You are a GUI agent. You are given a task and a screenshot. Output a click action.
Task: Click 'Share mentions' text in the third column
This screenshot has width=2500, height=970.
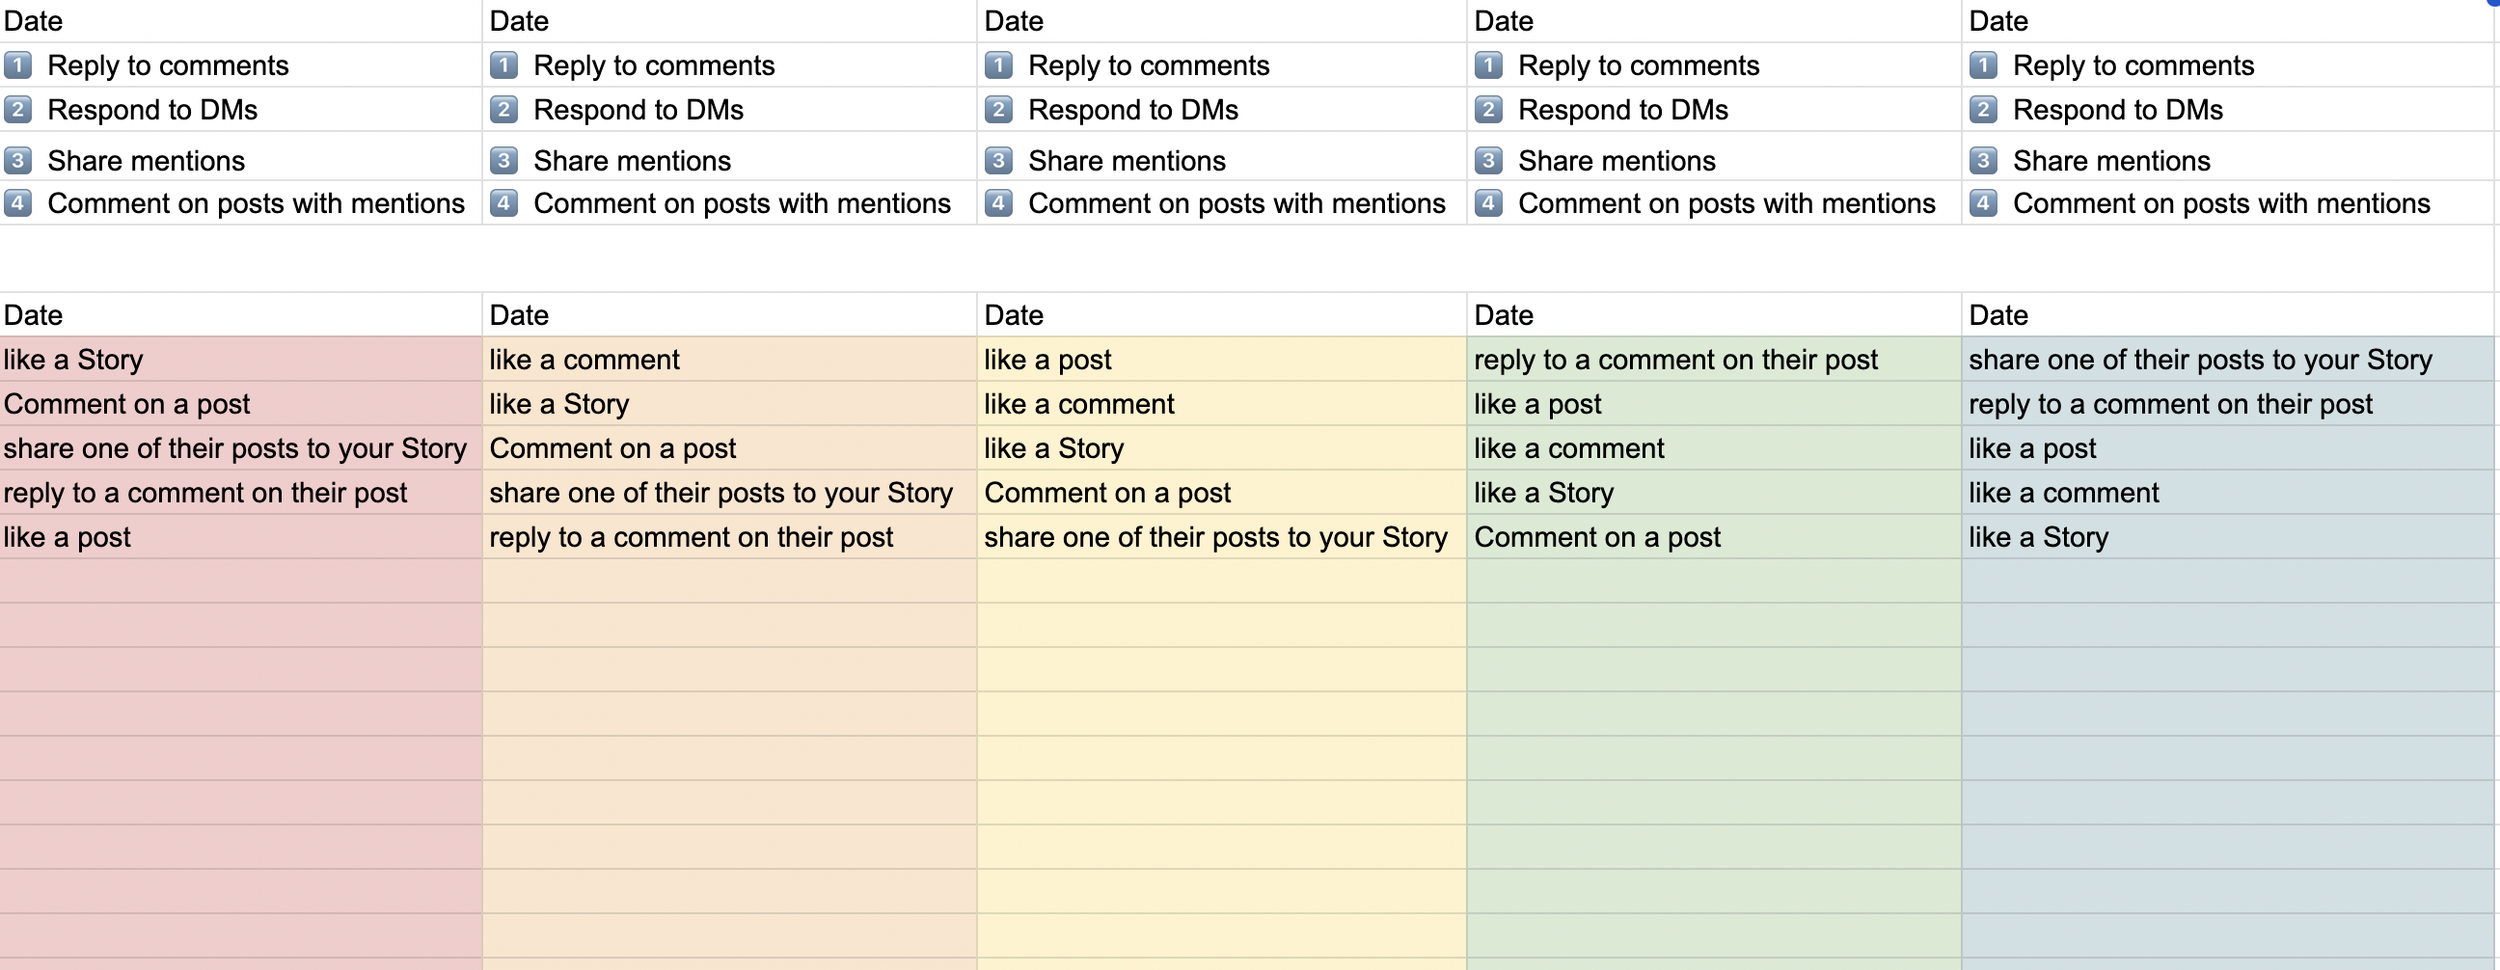1127,161
